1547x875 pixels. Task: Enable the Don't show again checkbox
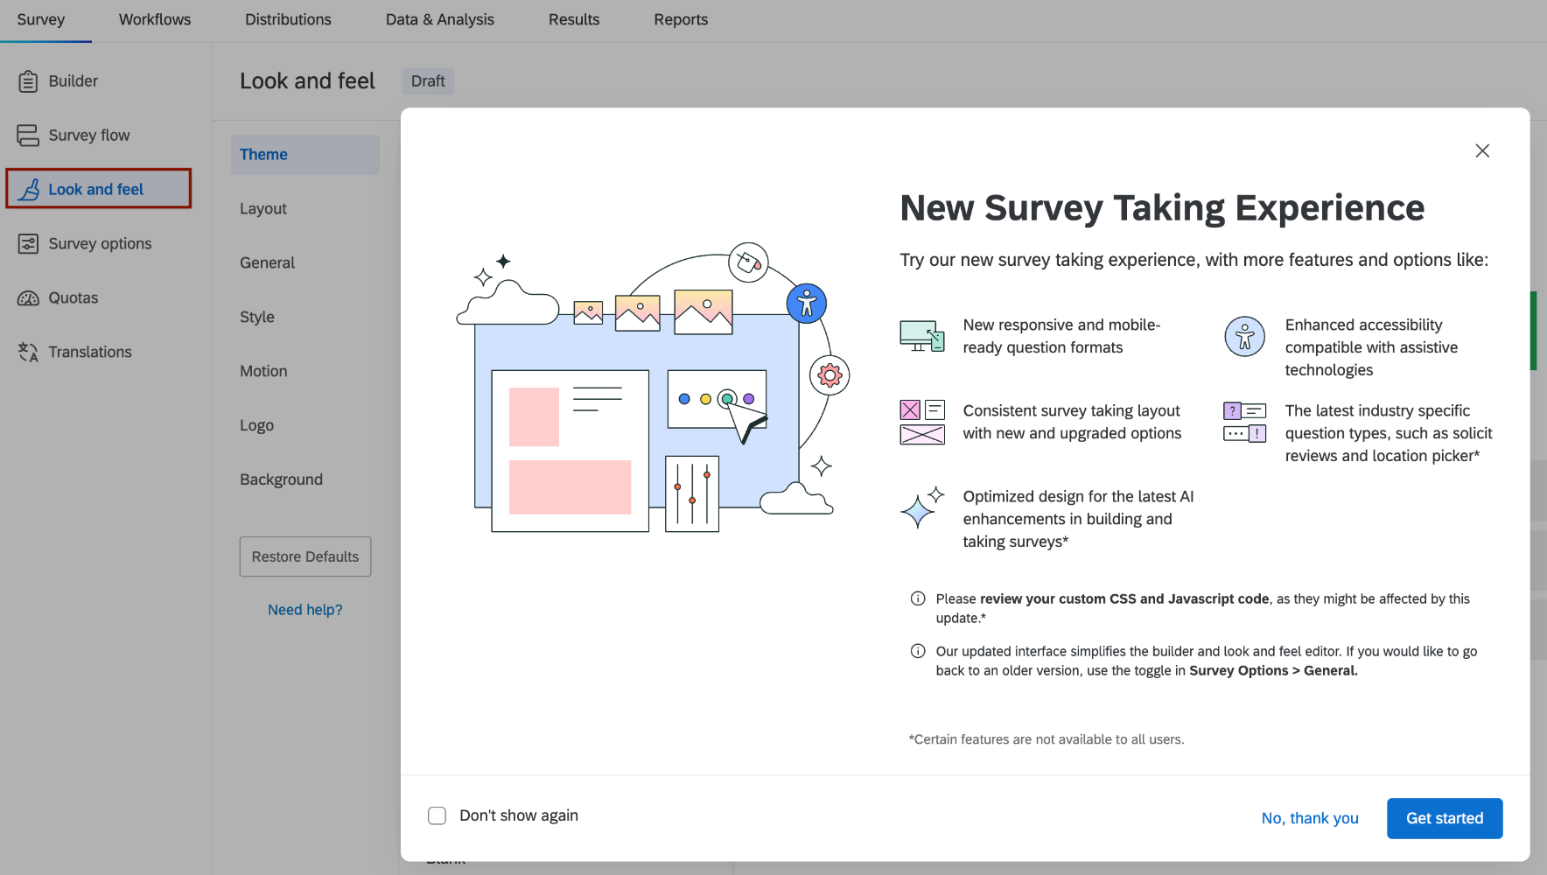[x=437, y=815]
